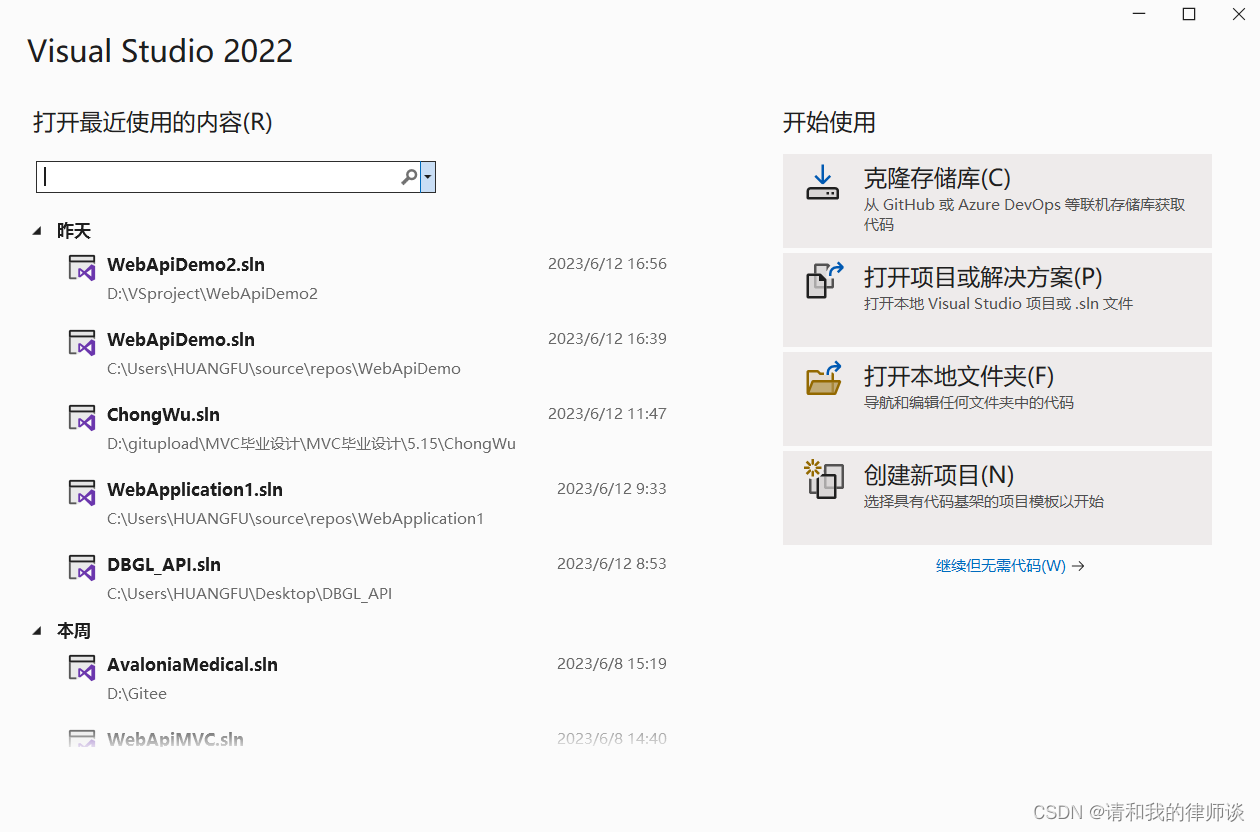Viewport: 1260px width, 832px height.
Task: Open recent solution WebApplication1.sln
Action: 195,490
